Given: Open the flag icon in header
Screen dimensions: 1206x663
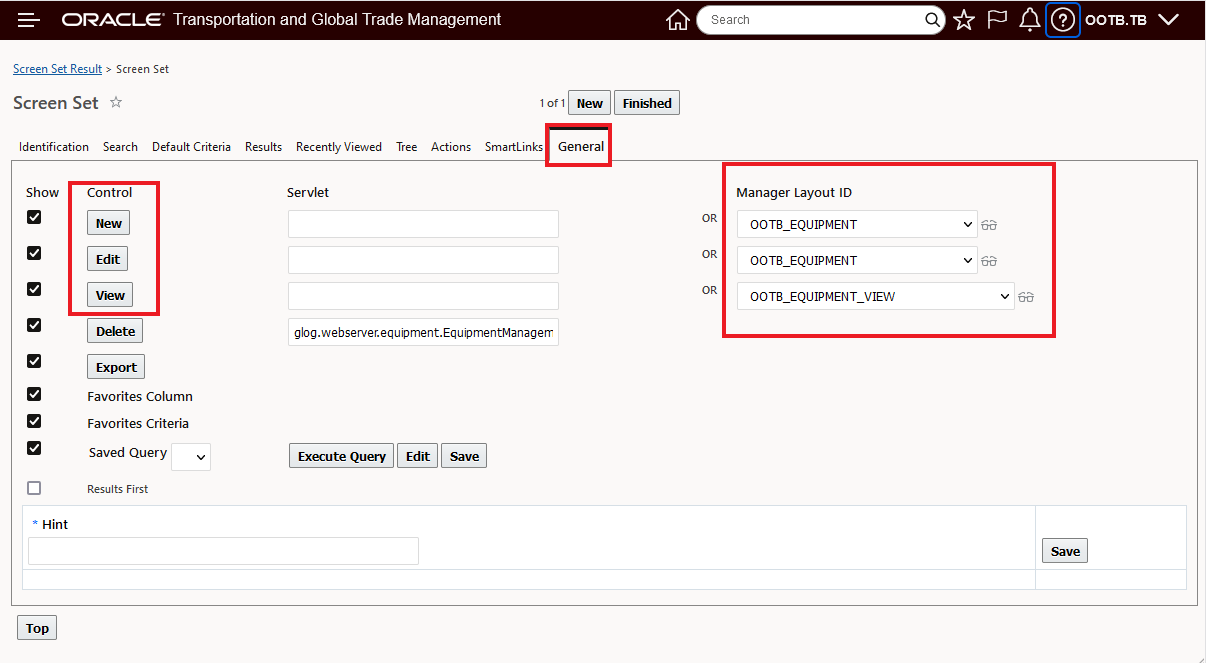Looking at the screenshot, I should (997, 20).
